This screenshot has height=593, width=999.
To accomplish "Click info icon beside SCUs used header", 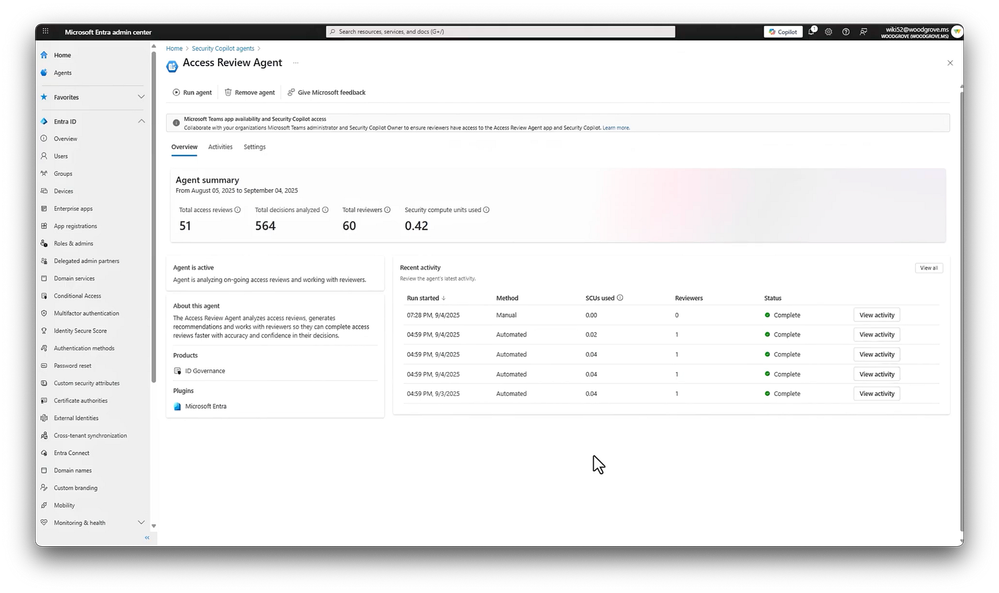I will [x=620, y=297].
